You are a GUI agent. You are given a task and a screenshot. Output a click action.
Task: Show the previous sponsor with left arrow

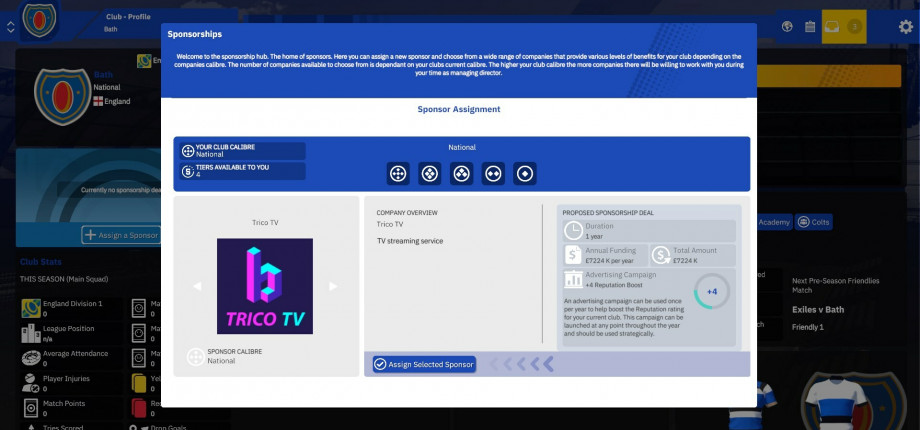(197, 286)
